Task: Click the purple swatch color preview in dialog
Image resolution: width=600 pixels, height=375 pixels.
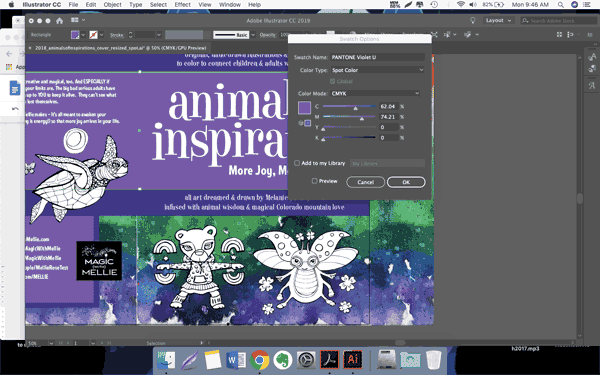Action: (x=305, y=108)
